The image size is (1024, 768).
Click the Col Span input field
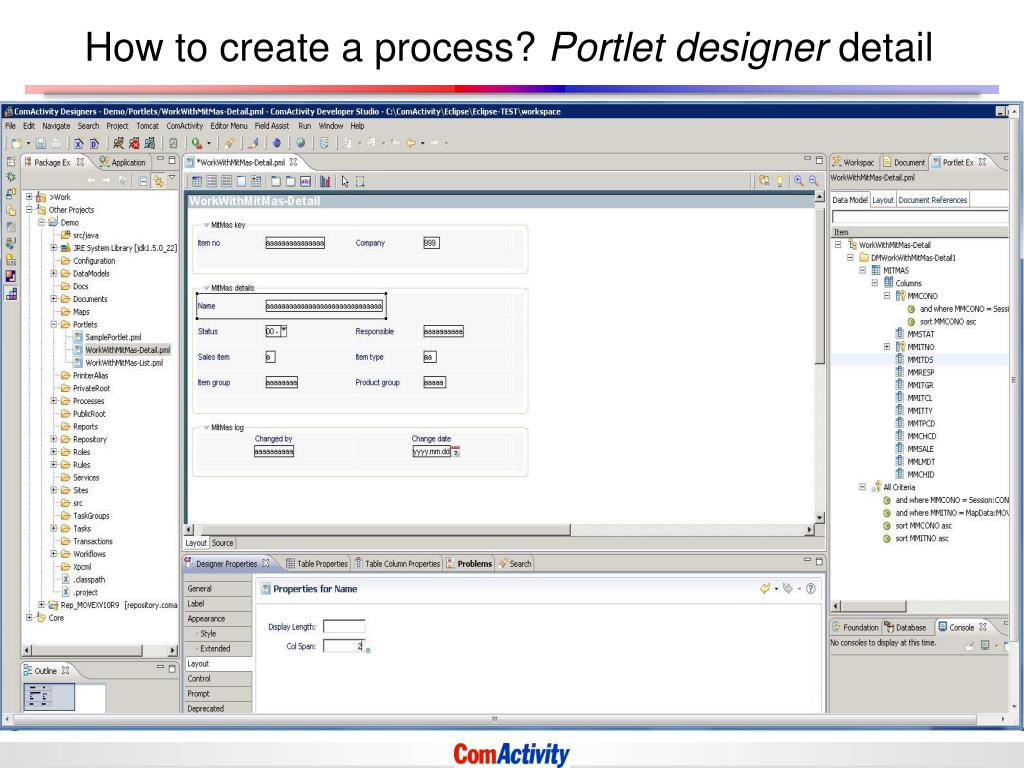[344, 645]
